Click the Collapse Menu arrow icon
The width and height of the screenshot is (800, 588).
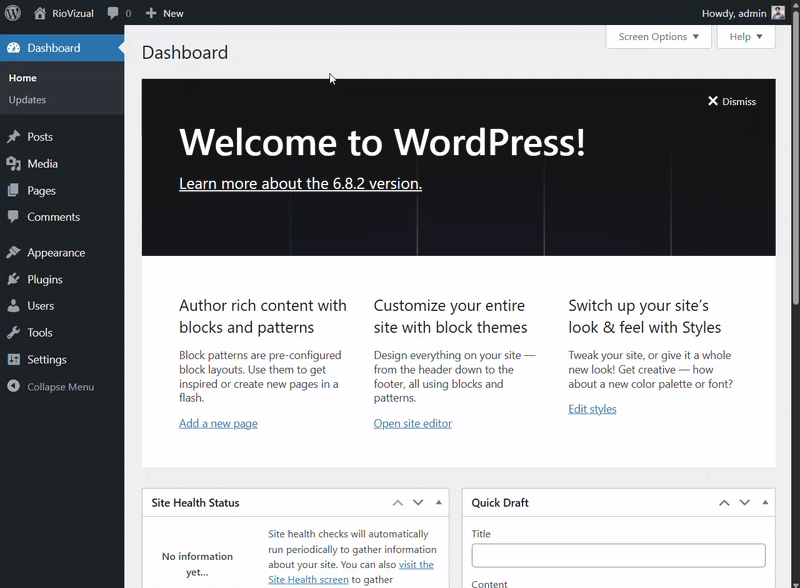pyautogui.click(x=14, y=387)
